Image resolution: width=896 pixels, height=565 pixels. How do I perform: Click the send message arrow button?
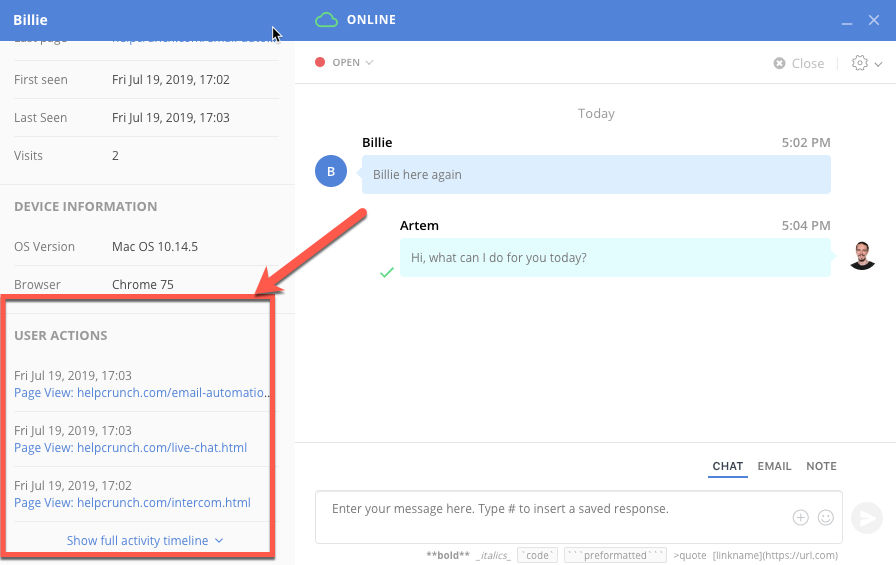pyautogui.click(x=867, y=518)
